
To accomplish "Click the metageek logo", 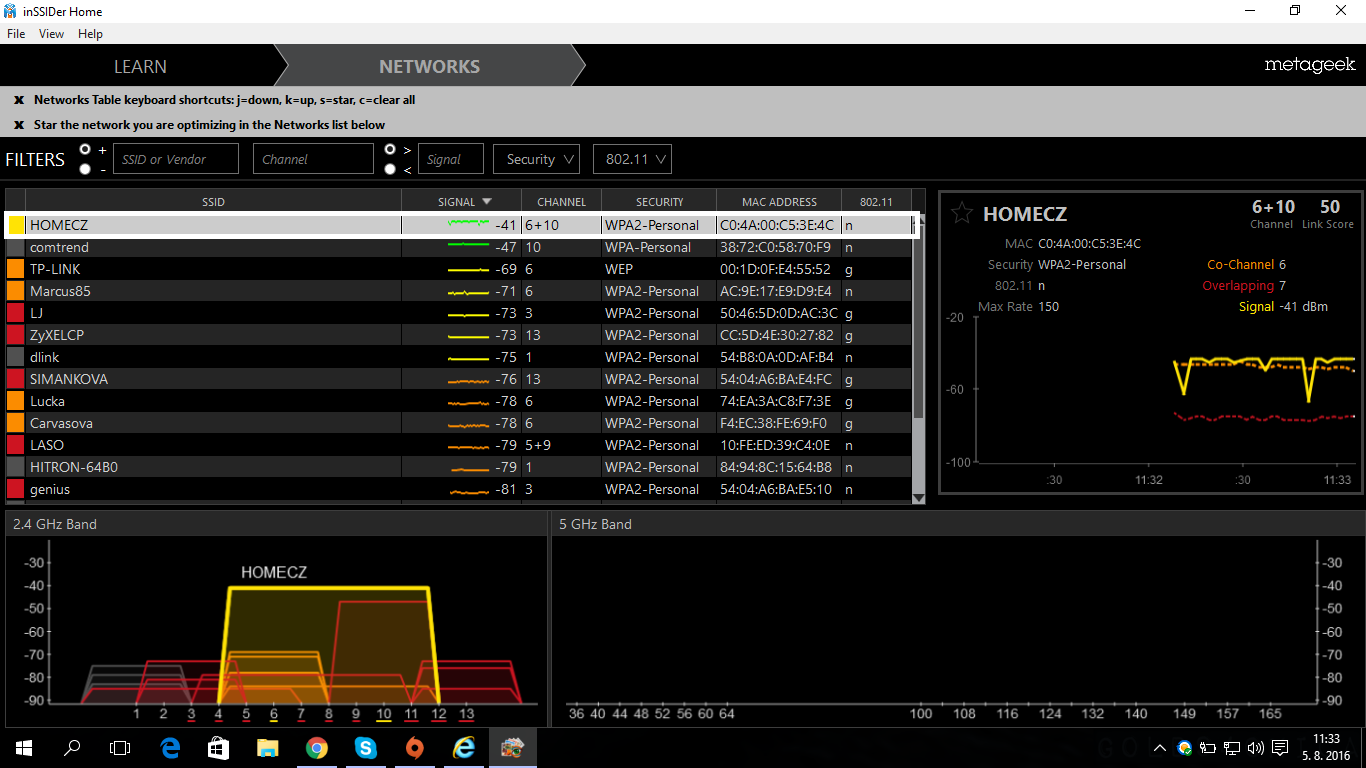I will tap(1309, 65).
